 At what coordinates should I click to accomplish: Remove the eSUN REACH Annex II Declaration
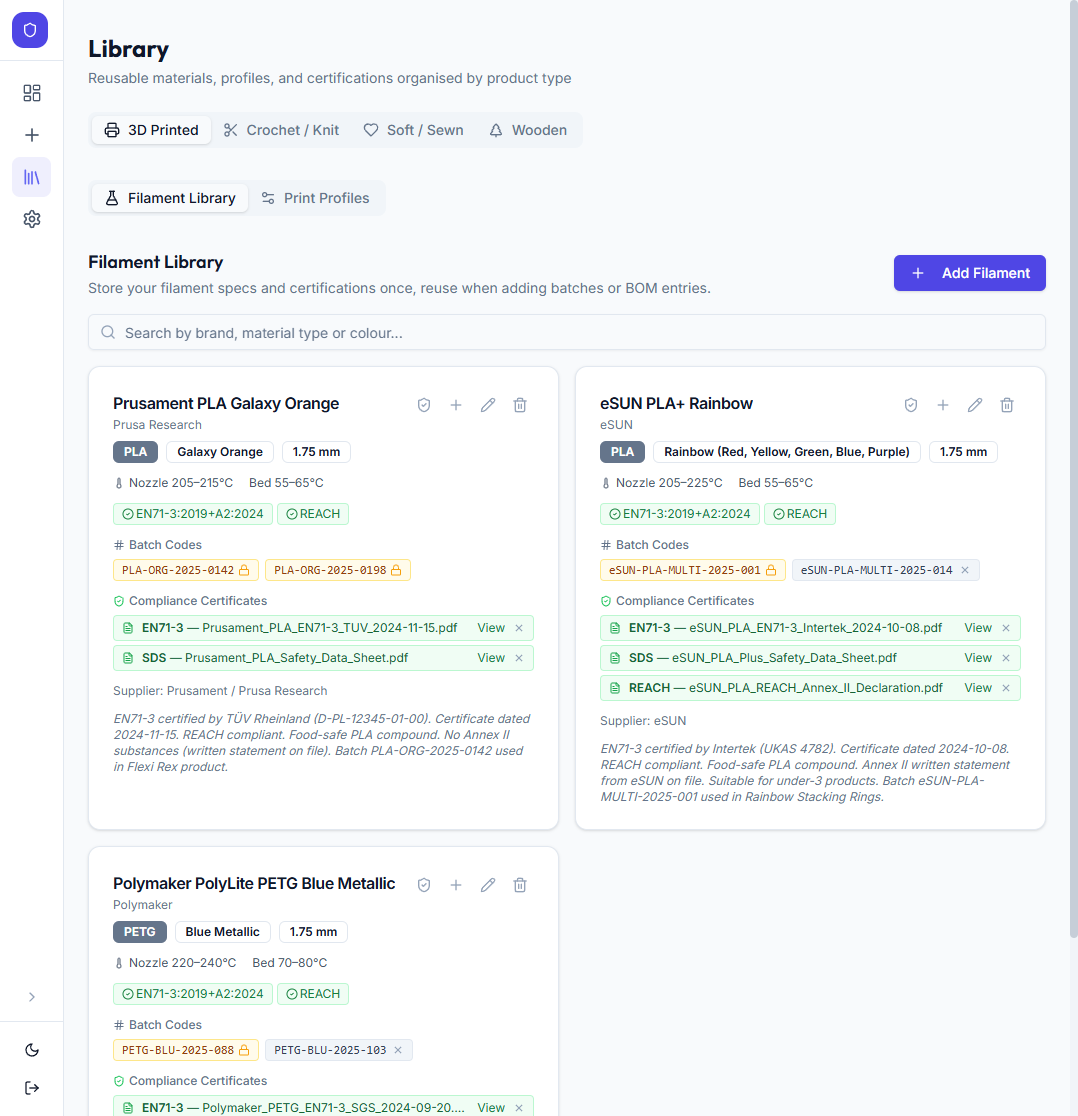(1005, 688)
